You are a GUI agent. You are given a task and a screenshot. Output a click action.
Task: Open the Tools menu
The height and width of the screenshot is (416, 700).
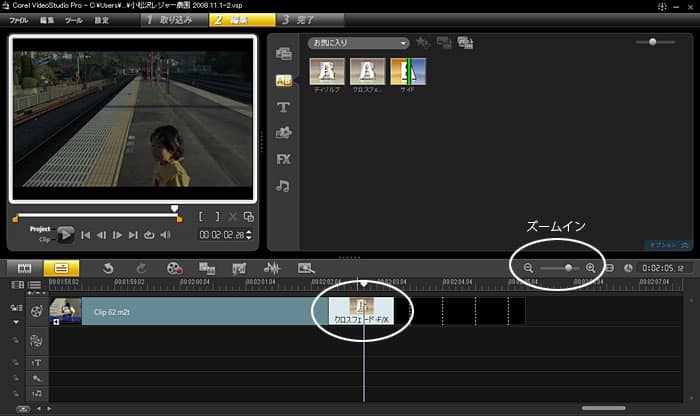[x=74, y=20]
